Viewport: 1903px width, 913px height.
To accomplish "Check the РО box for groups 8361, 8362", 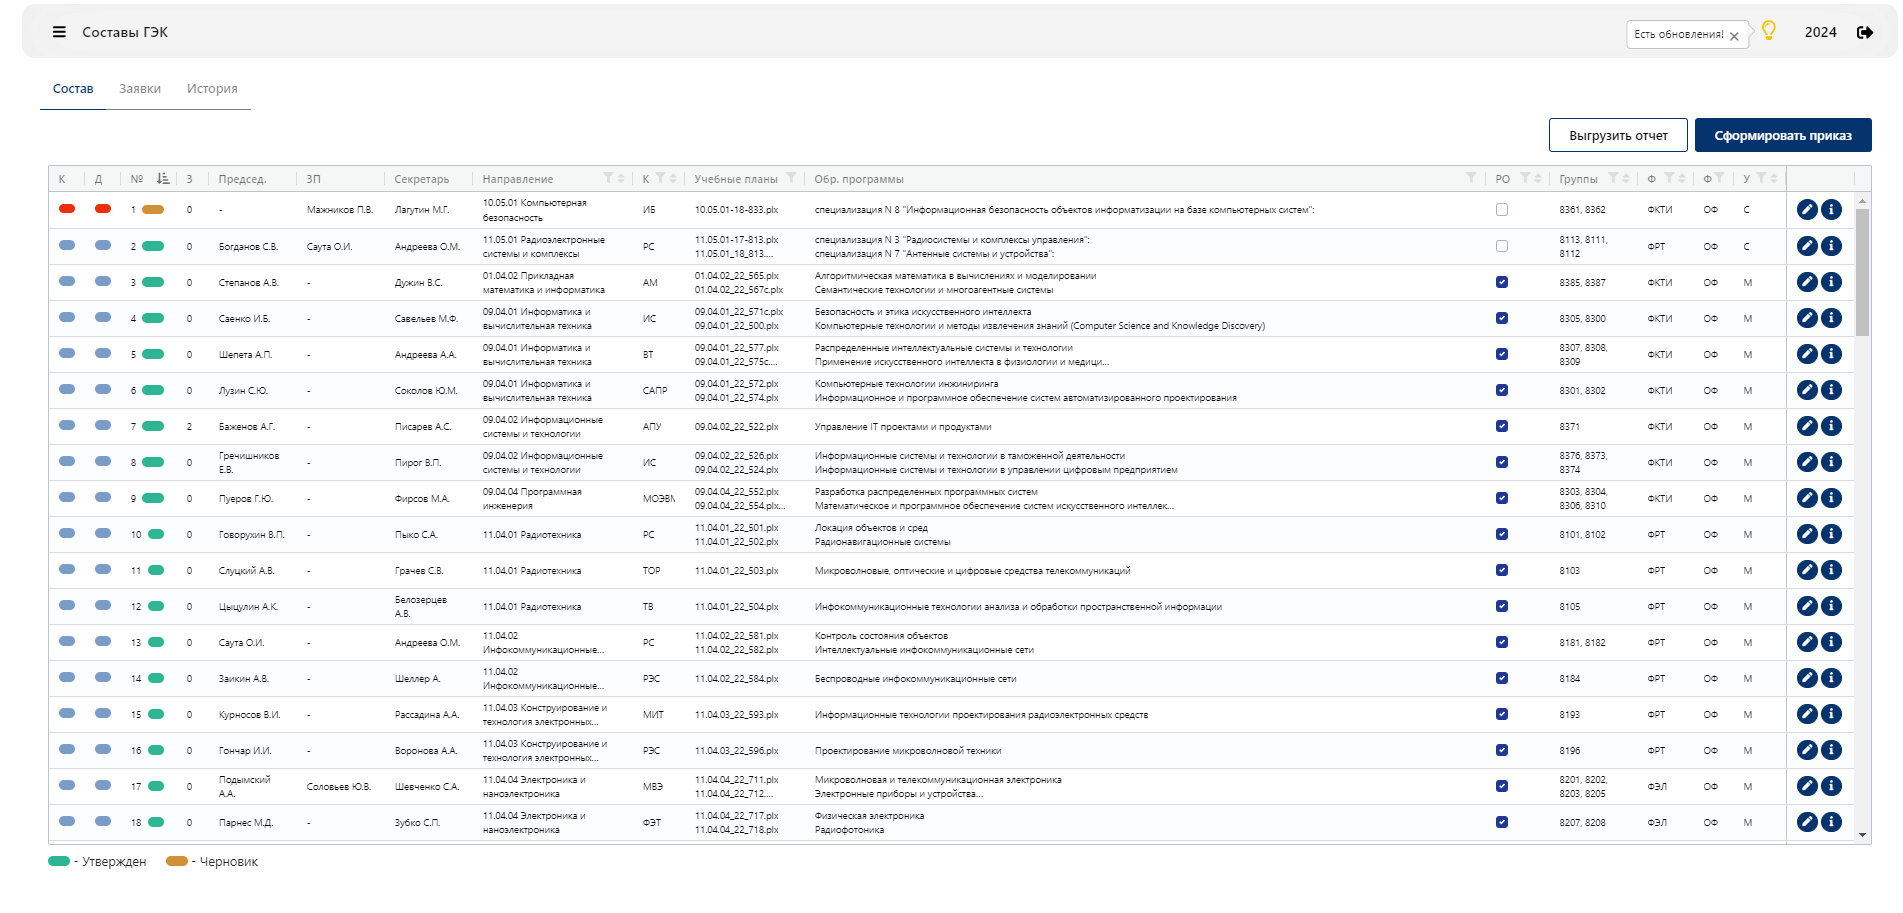I will point(1502,210).
